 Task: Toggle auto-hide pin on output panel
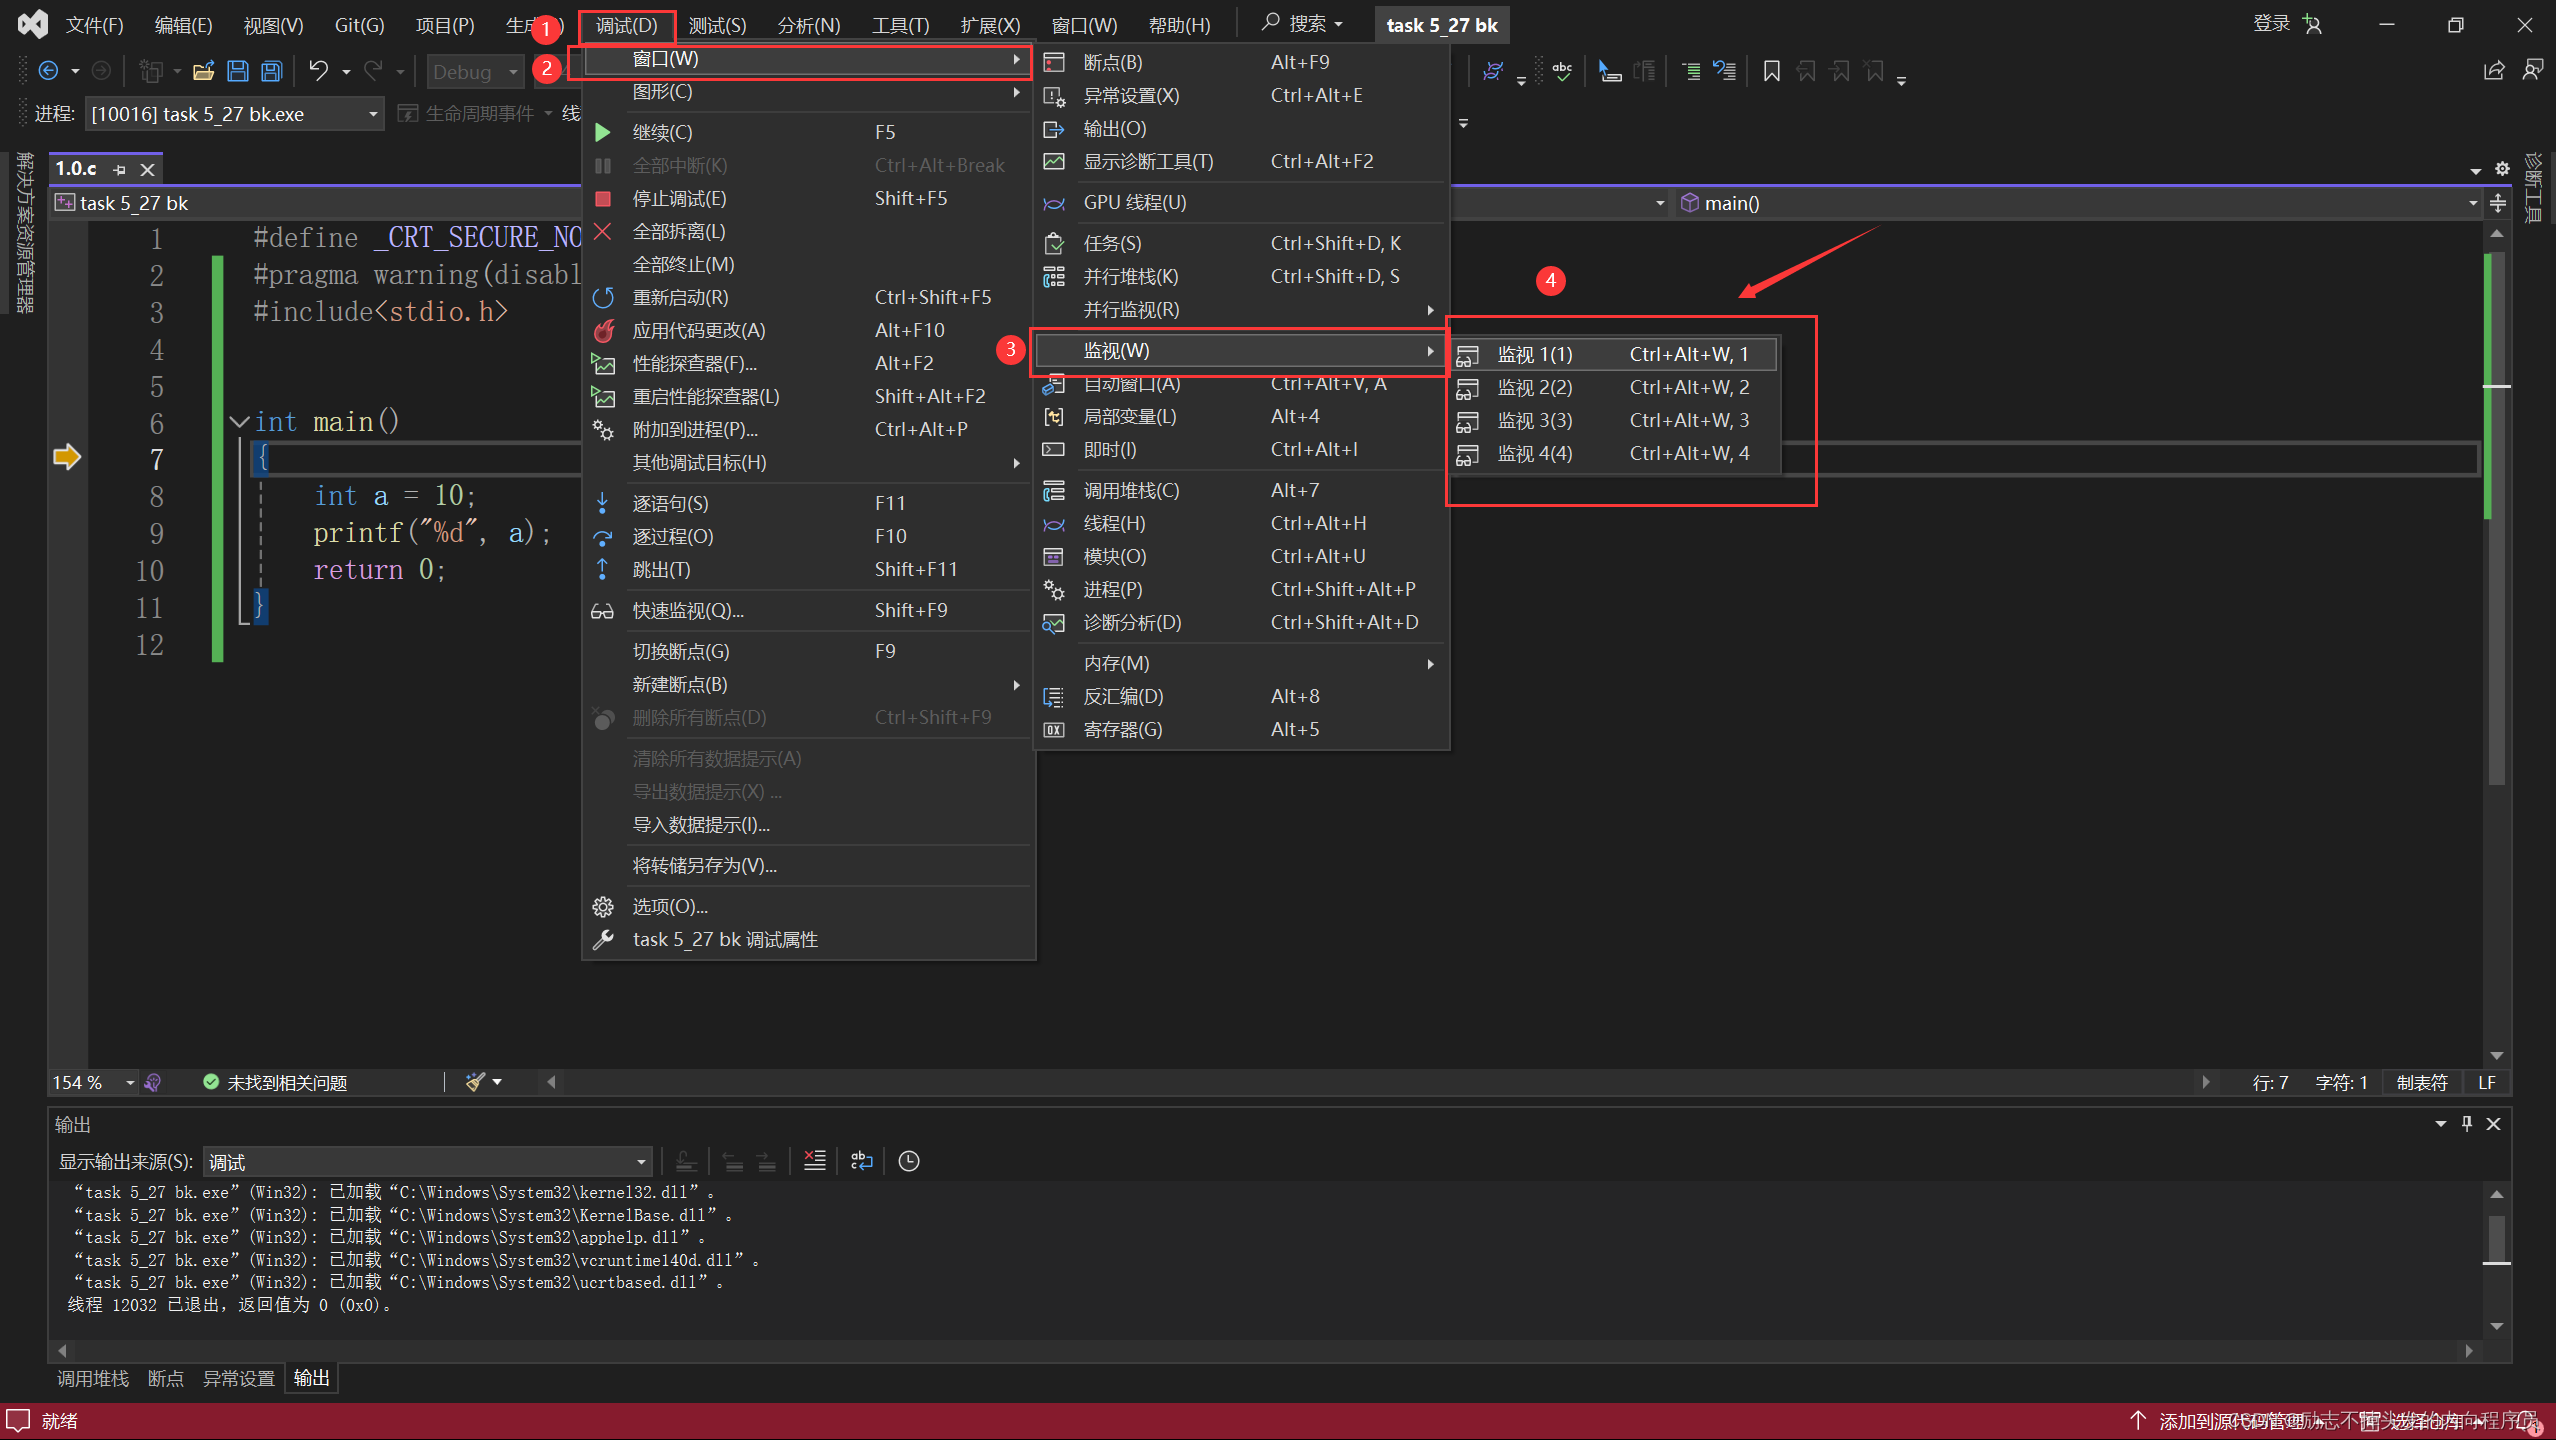2467,1124
